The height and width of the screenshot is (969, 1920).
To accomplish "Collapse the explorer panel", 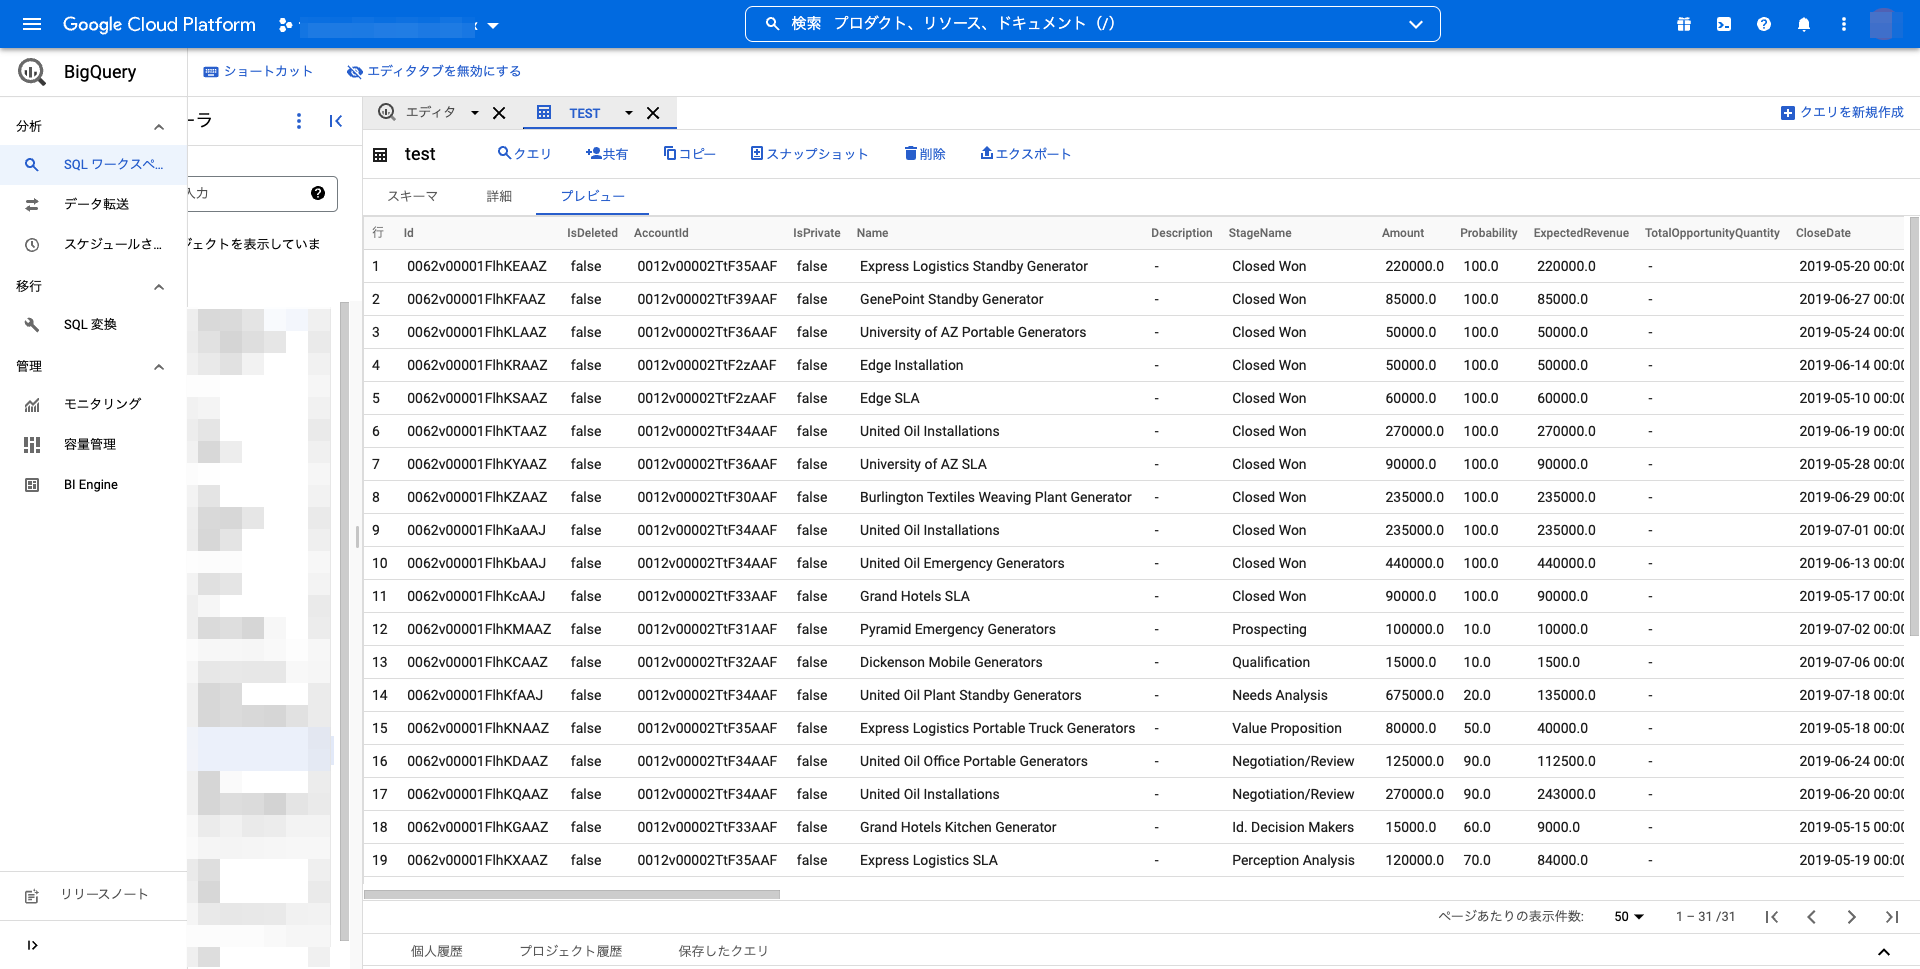I will [x=336, y=121].
